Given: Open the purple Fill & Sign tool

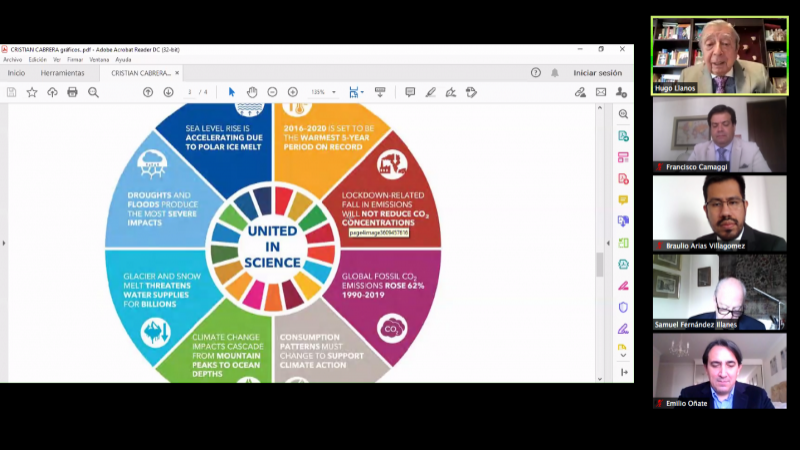Looking at the screenshot, I should pos(623,329).
